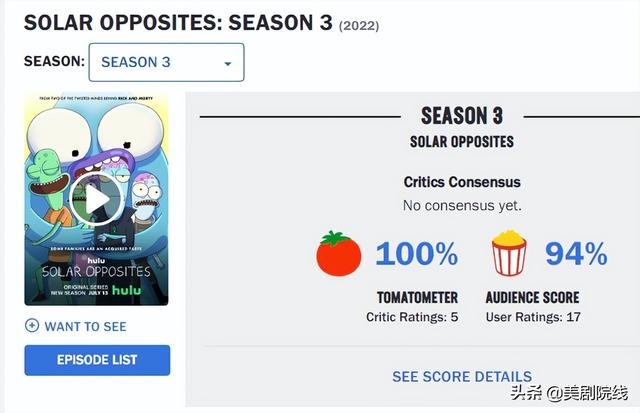This screenshot has height=413, width=640.
Task: Play the trailer on the poster
Action: click(96, 199)
